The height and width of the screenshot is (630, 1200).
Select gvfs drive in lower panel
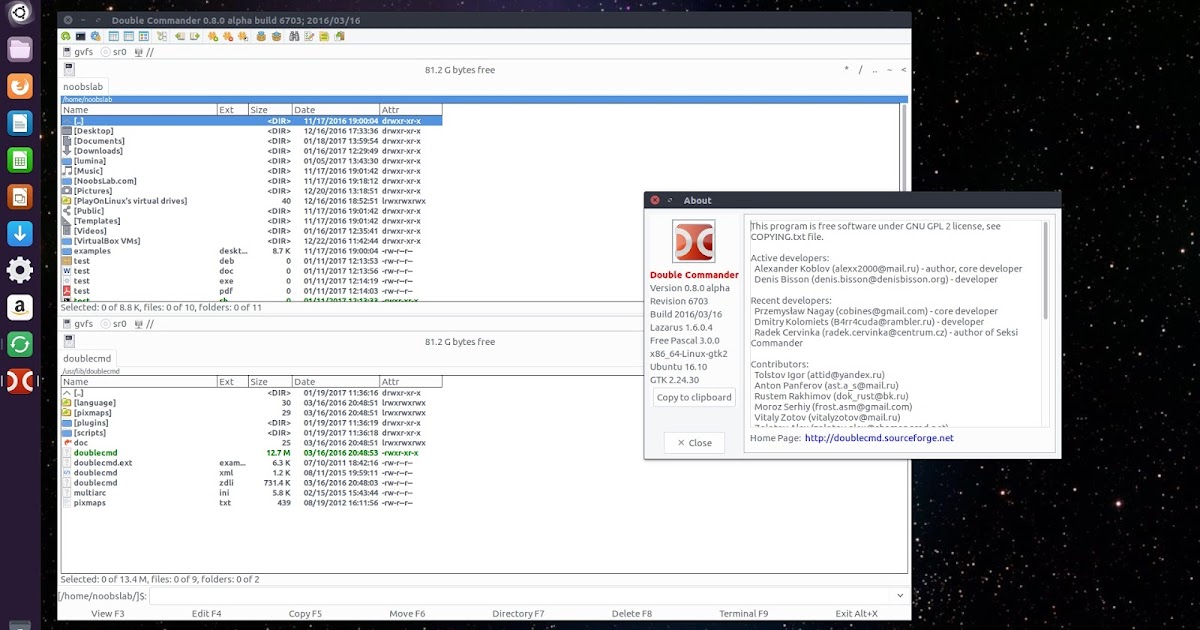pos(77,324)
